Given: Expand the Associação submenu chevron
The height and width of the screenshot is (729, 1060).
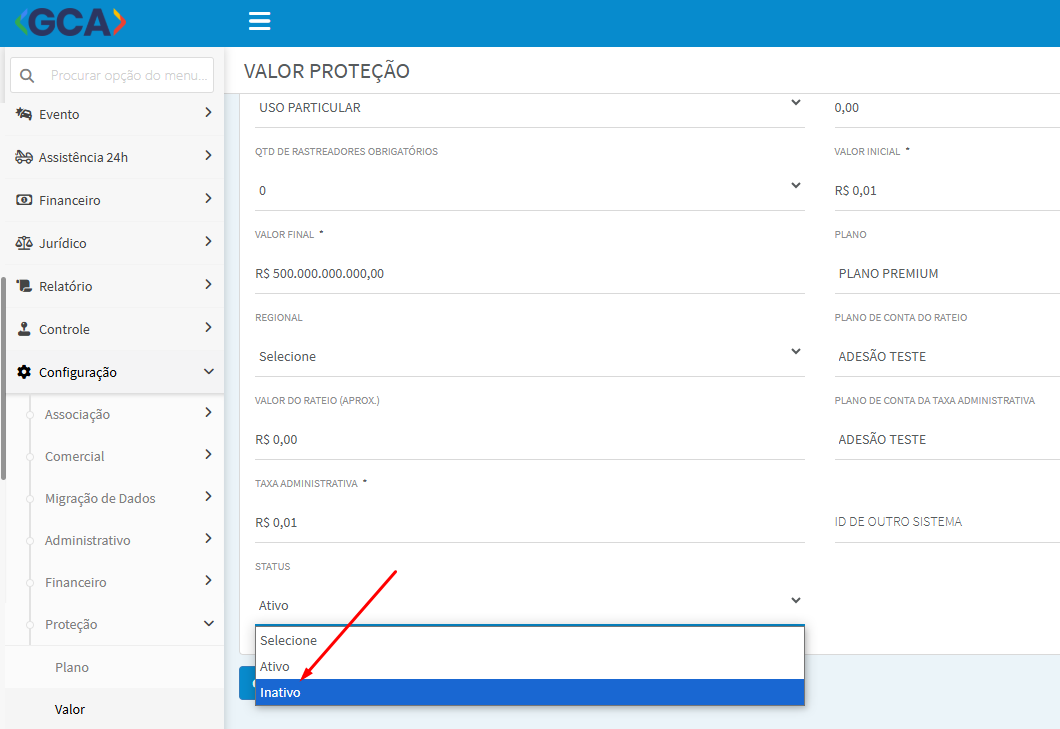Looking at the screenshot, I should [208, 413].
